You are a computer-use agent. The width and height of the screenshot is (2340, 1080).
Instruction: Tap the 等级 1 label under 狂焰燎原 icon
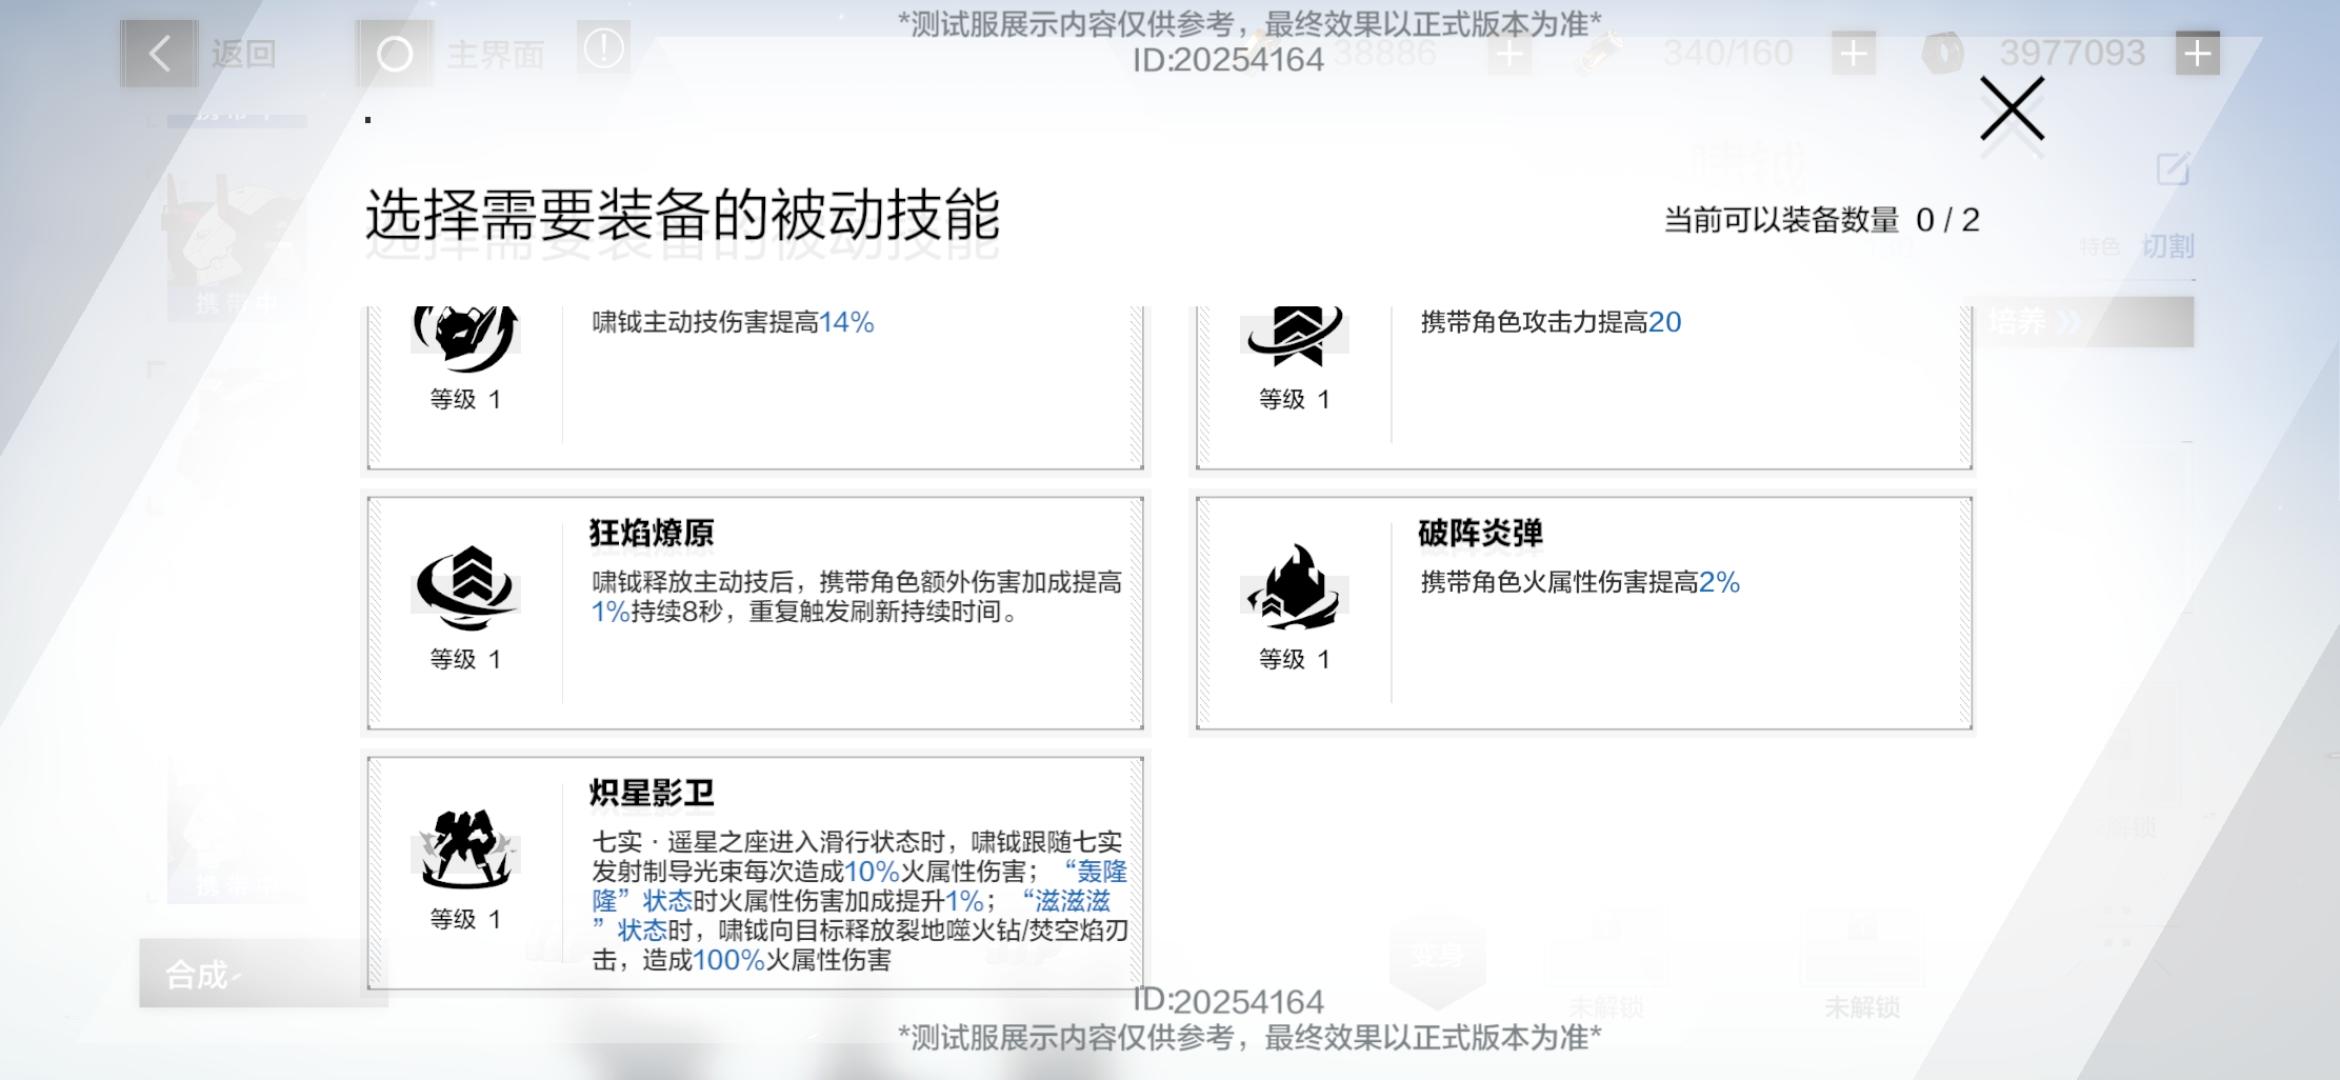465,659
